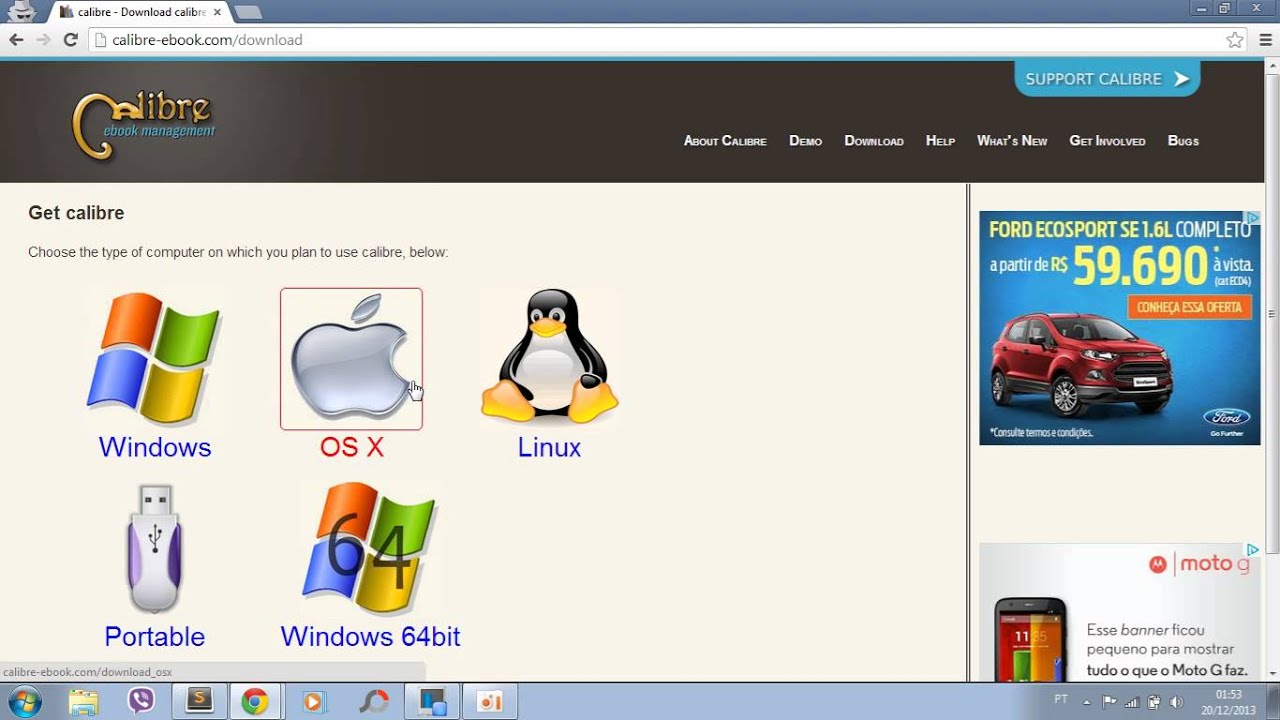
Task: Choose the Windows 64bit logo icon
Action: click(370, 549)
